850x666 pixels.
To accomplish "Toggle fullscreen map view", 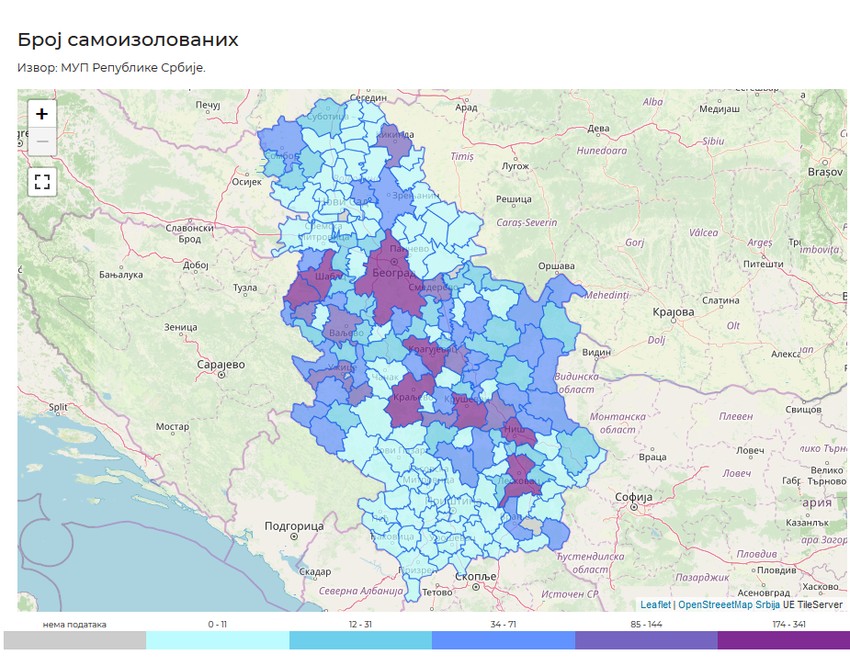I will coord(40,181).
